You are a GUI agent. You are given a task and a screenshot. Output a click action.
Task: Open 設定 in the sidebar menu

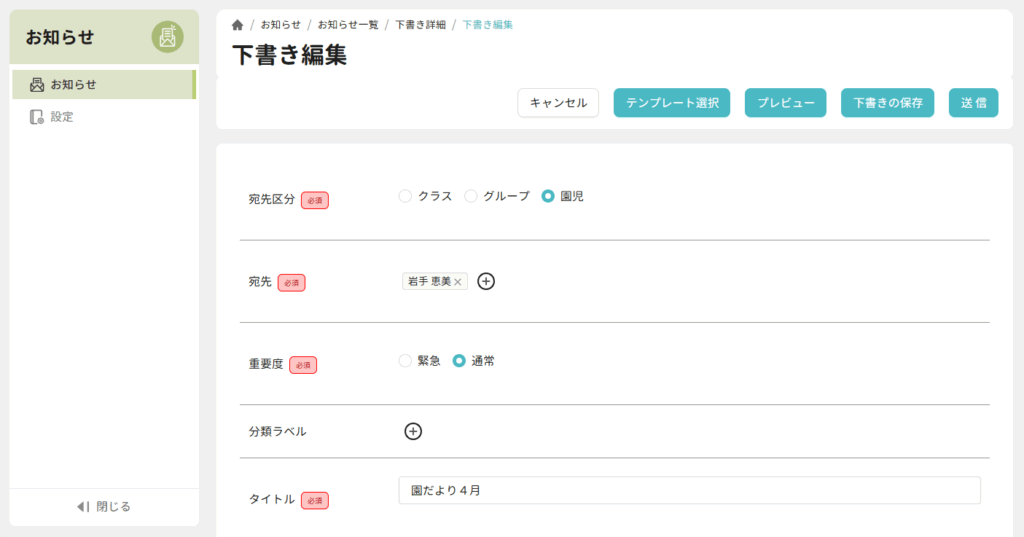pyautogui.click(x=62, y=117)
